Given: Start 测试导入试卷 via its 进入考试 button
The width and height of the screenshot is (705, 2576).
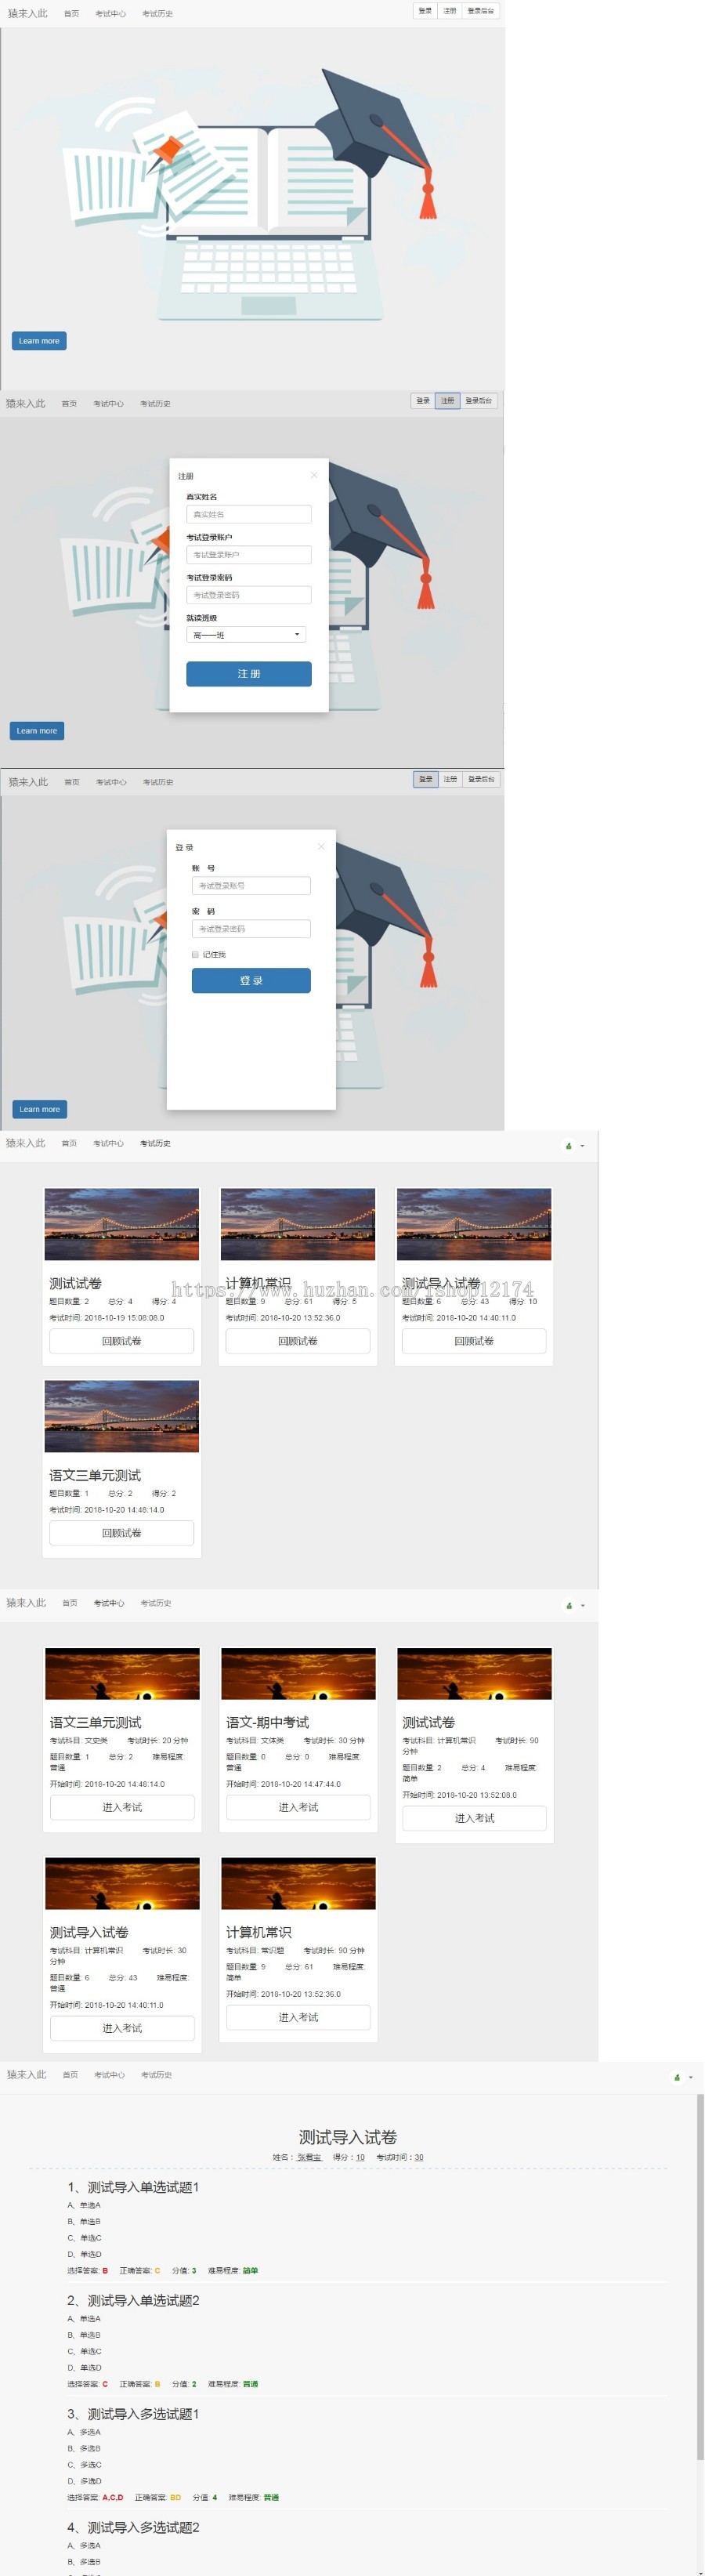Looking at the screenshot, I should tap(122, 2028).
